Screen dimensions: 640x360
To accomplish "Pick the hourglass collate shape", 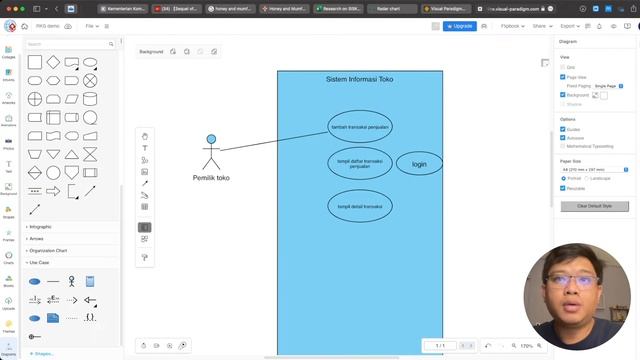I will click(90, 154).
